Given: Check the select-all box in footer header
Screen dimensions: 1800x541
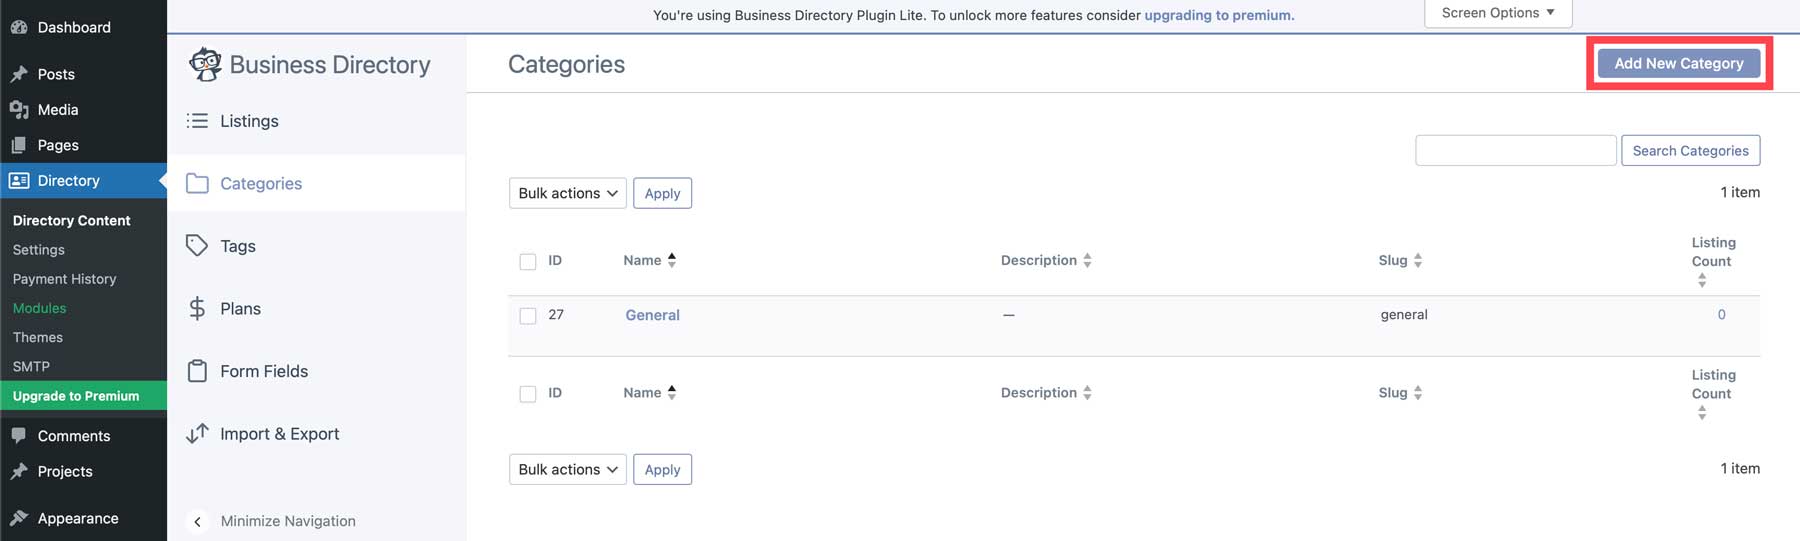Looking at the screenshot, I should tap(528, 394).
